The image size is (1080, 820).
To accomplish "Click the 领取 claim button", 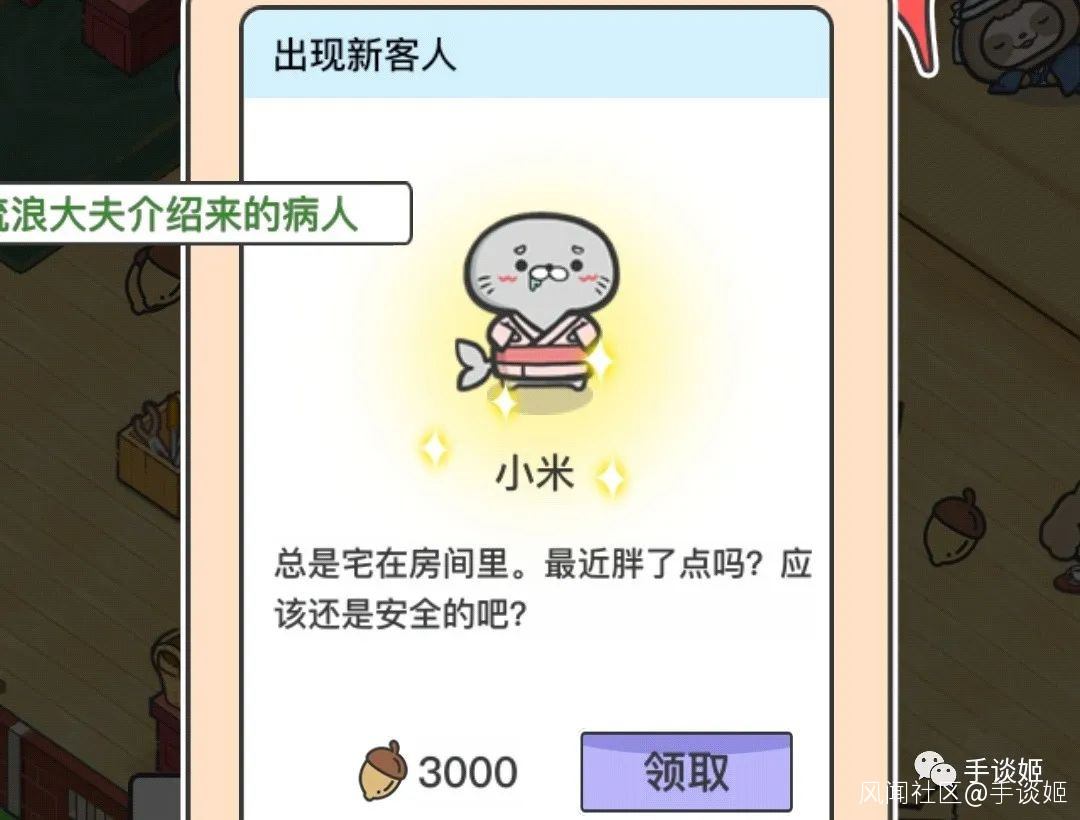I will coord(686,771).
